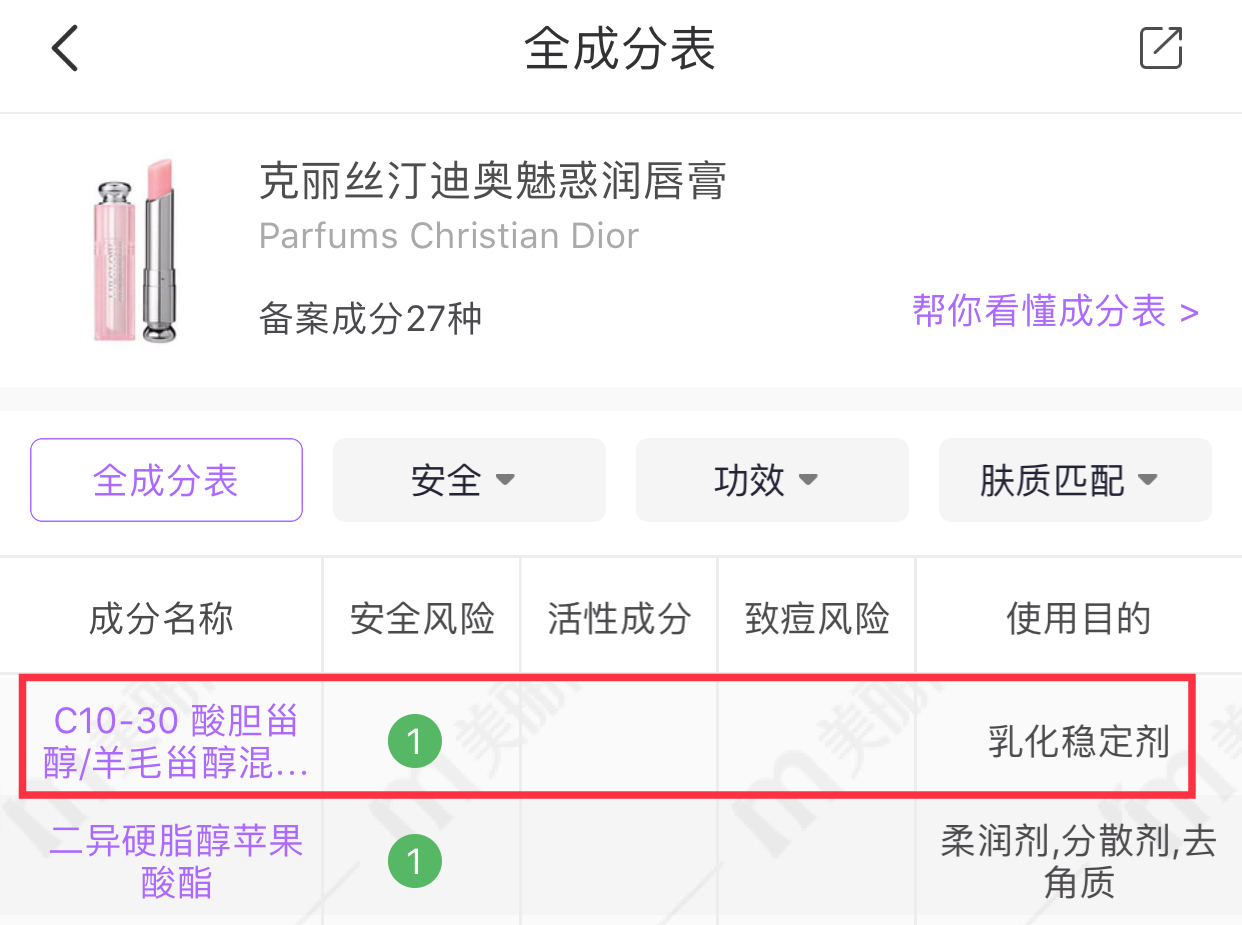The width and height of the screenshot is (1242, 925).
Task: Tap the Dior lipstick product thumbnail
Action: 135,250
